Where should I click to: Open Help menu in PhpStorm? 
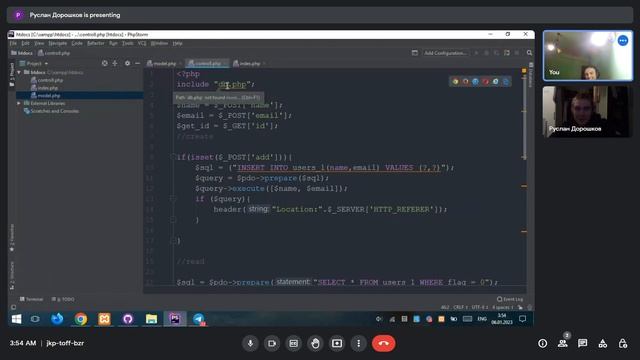[x=177, y=43]
